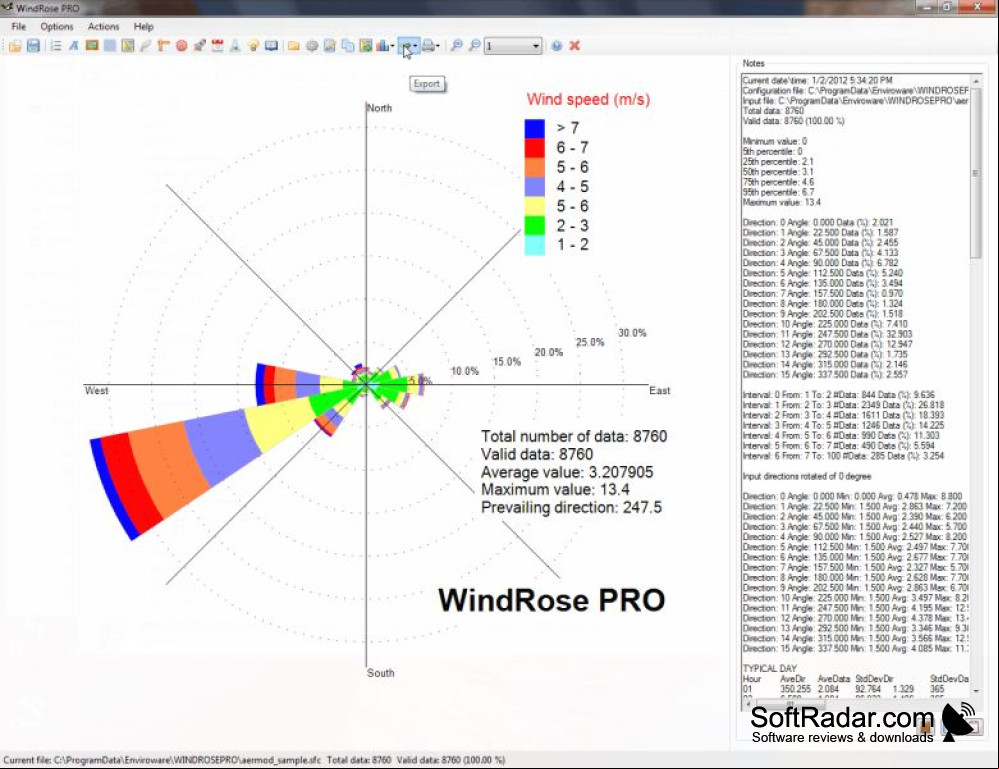
Task: Click the 'TYPICAL DAY' line in Notes
Action: tap(770, 668)
